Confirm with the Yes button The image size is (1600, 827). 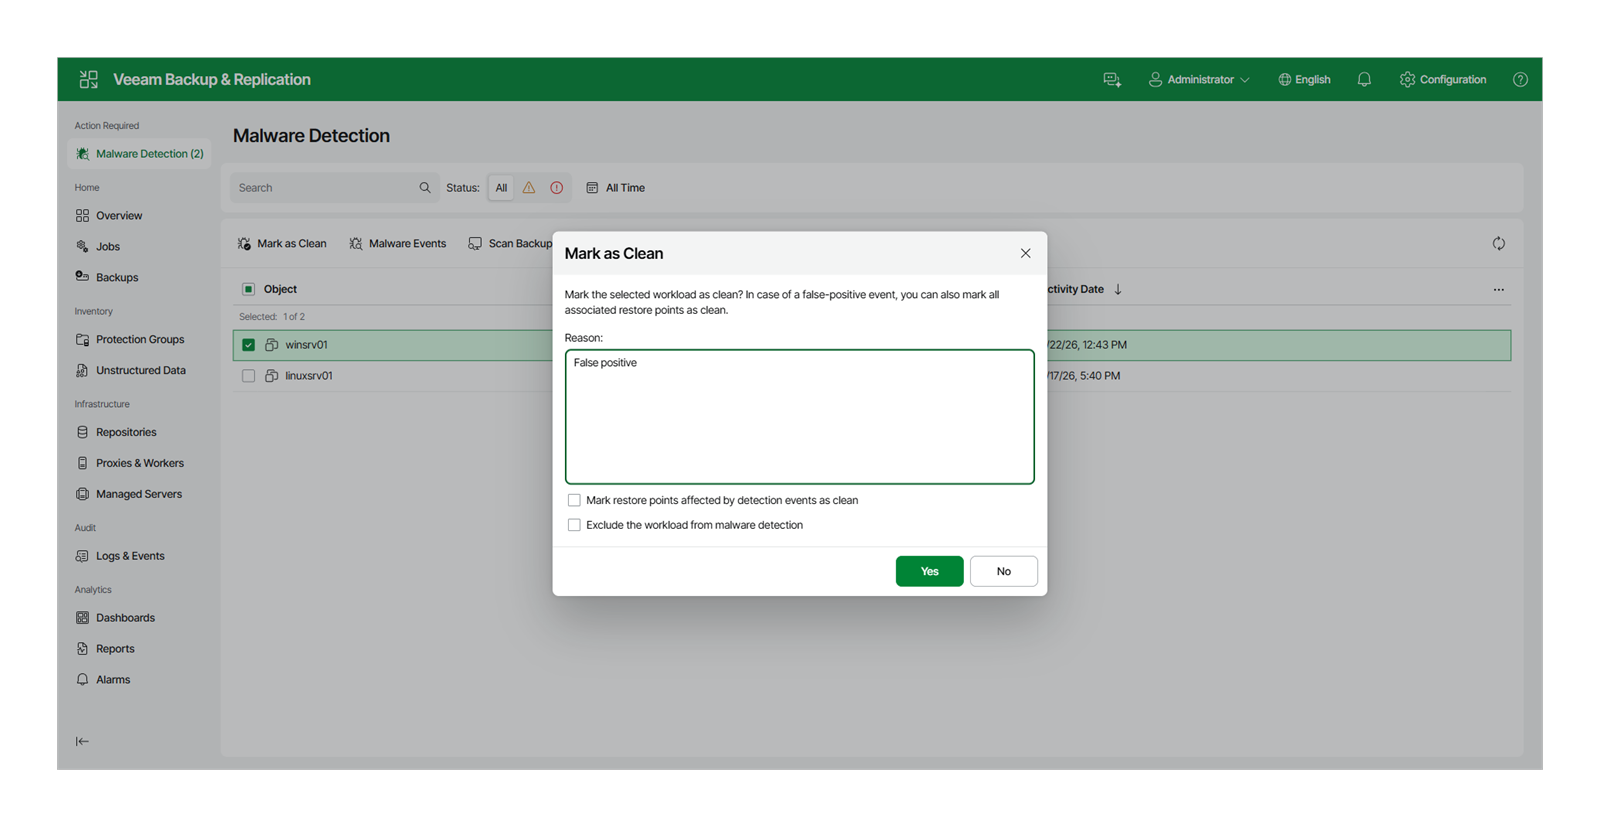click(929, 571)
